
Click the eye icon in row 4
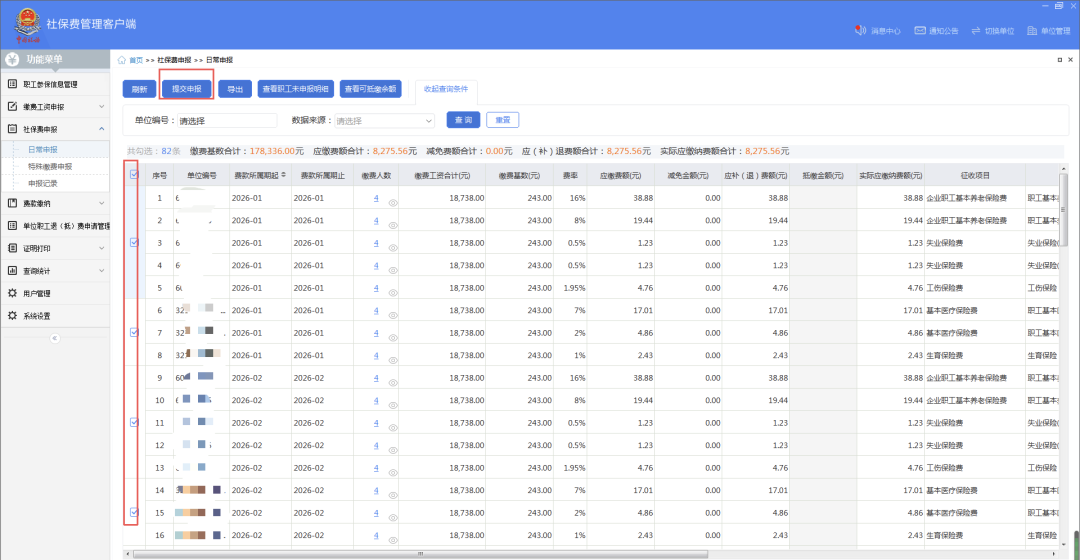[393, 270]
